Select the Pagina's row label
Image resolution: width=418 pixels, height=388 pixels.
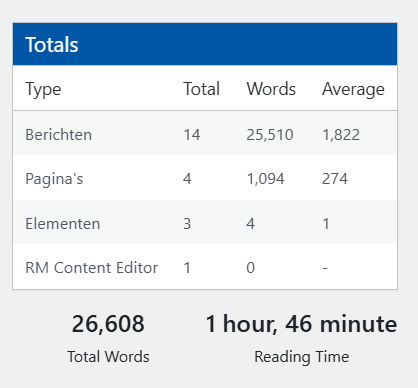pos(54,179)
